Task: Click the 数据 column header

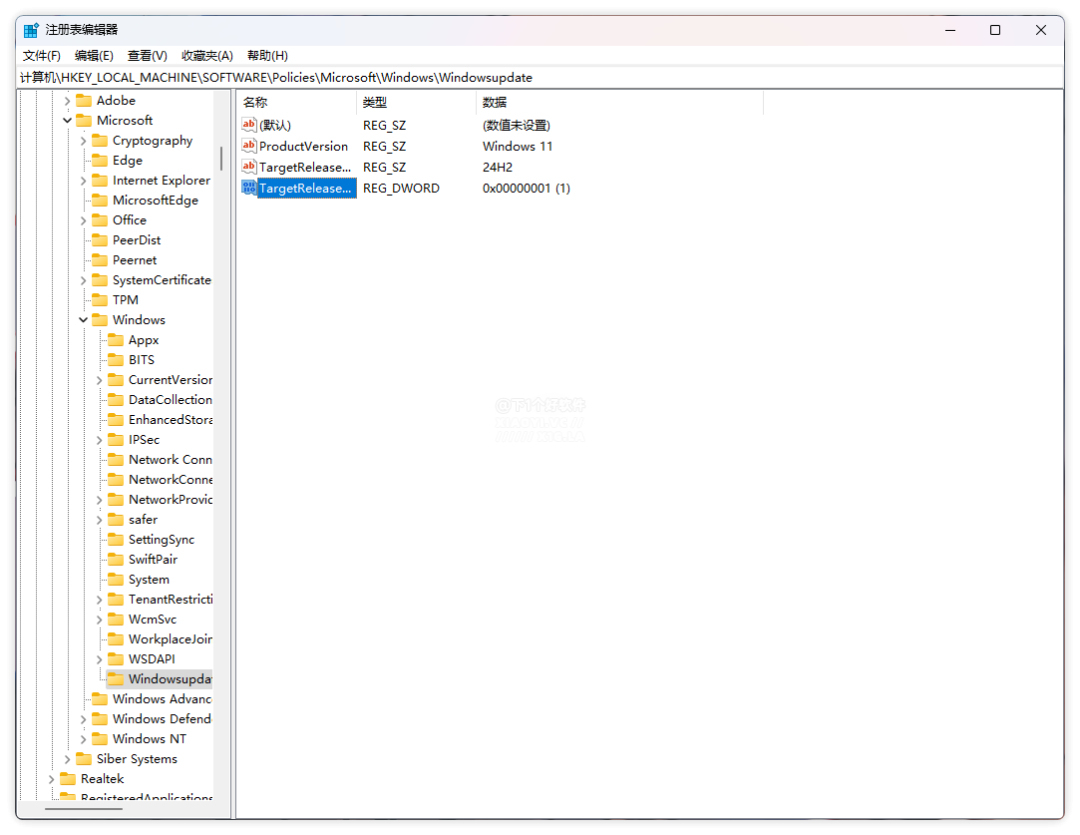Action: pos(619,103)
